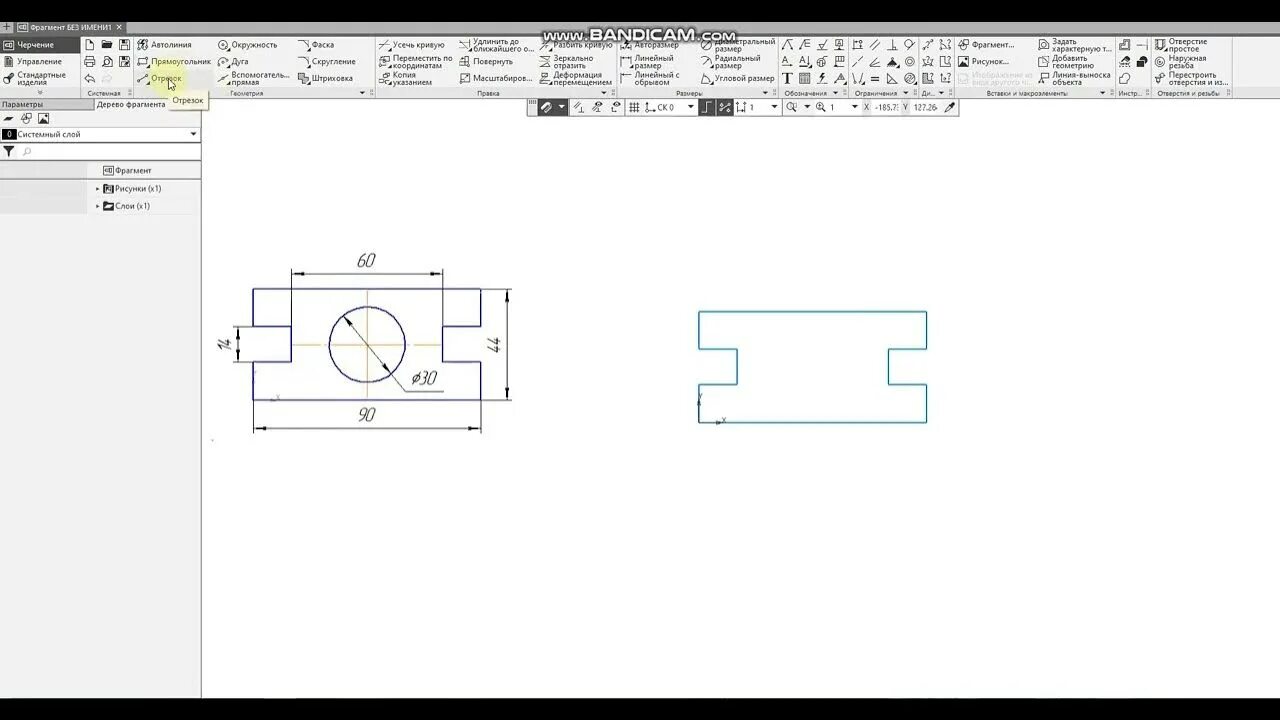Select the Угловой размер tool
The image size is (1280, 720).
(738, 78)
